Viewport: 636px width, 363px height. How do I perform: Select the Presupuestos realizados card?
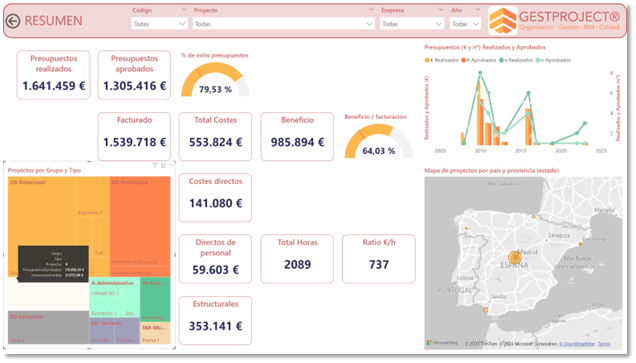click(53, 75)
